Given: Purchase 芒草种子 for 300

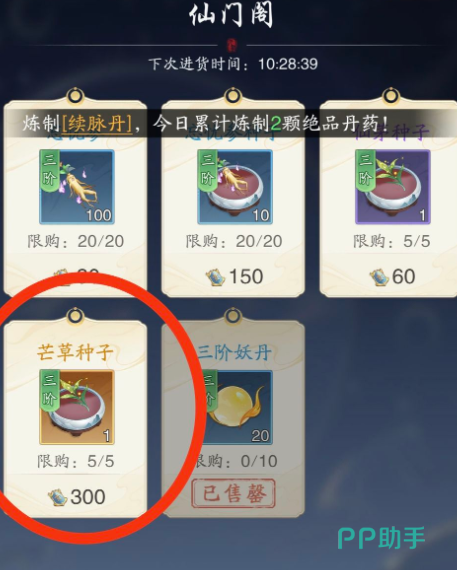Looking at the screenshot, I should (x=77, y=497).
